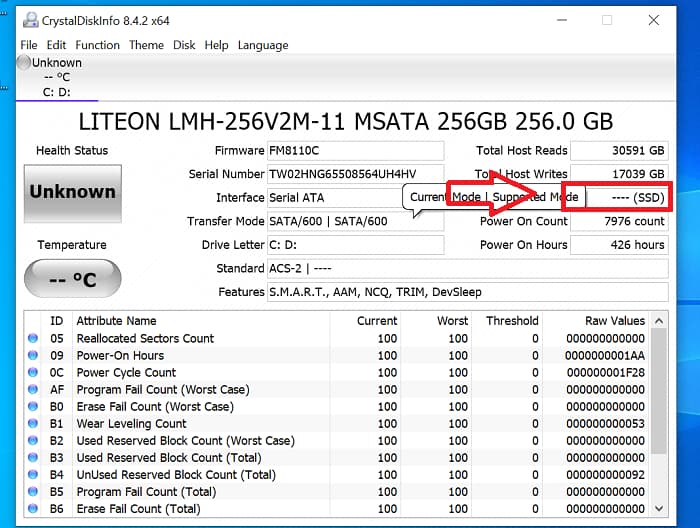
Task: Click the blue status dot for Wear Leveling Count
Action: (x=33, y=424)
